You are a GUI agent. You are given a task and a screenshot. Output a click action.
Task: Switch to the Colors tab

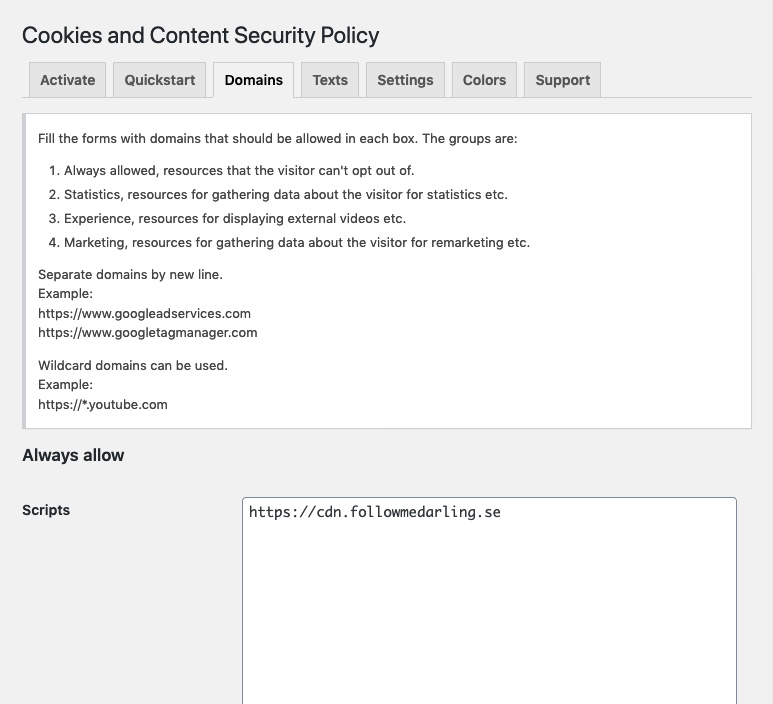[x=484, y=80]
